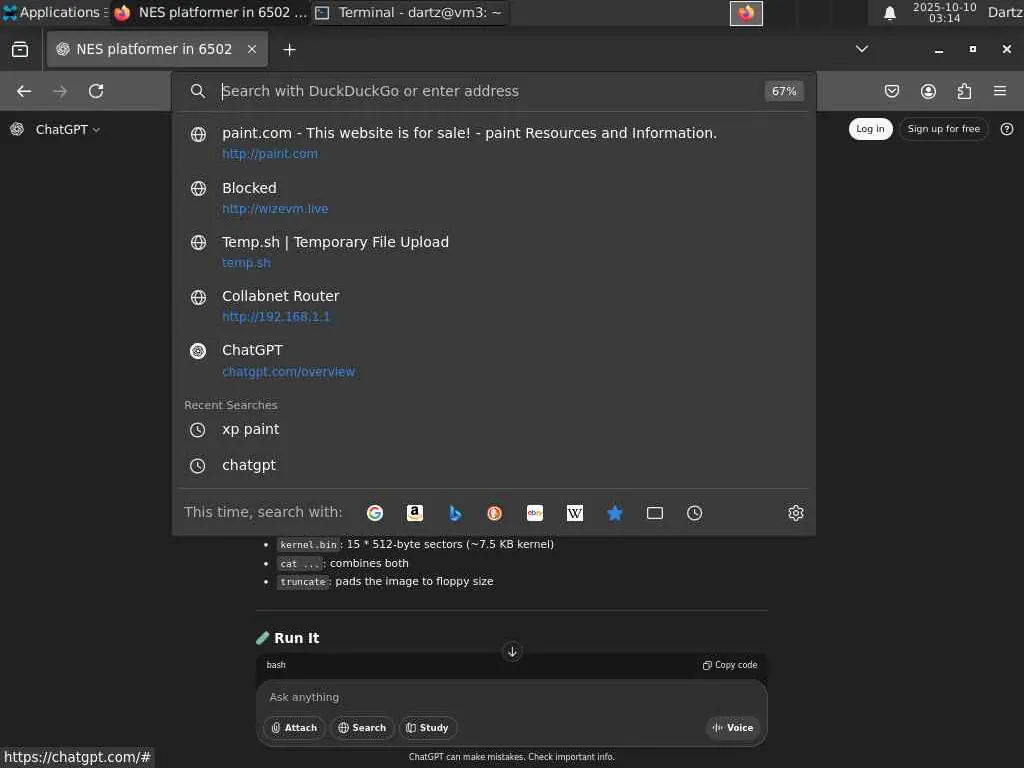This screenshot has height=768, width=1024.
Task: Click the Log in button
Action: [x=871, y=129]
